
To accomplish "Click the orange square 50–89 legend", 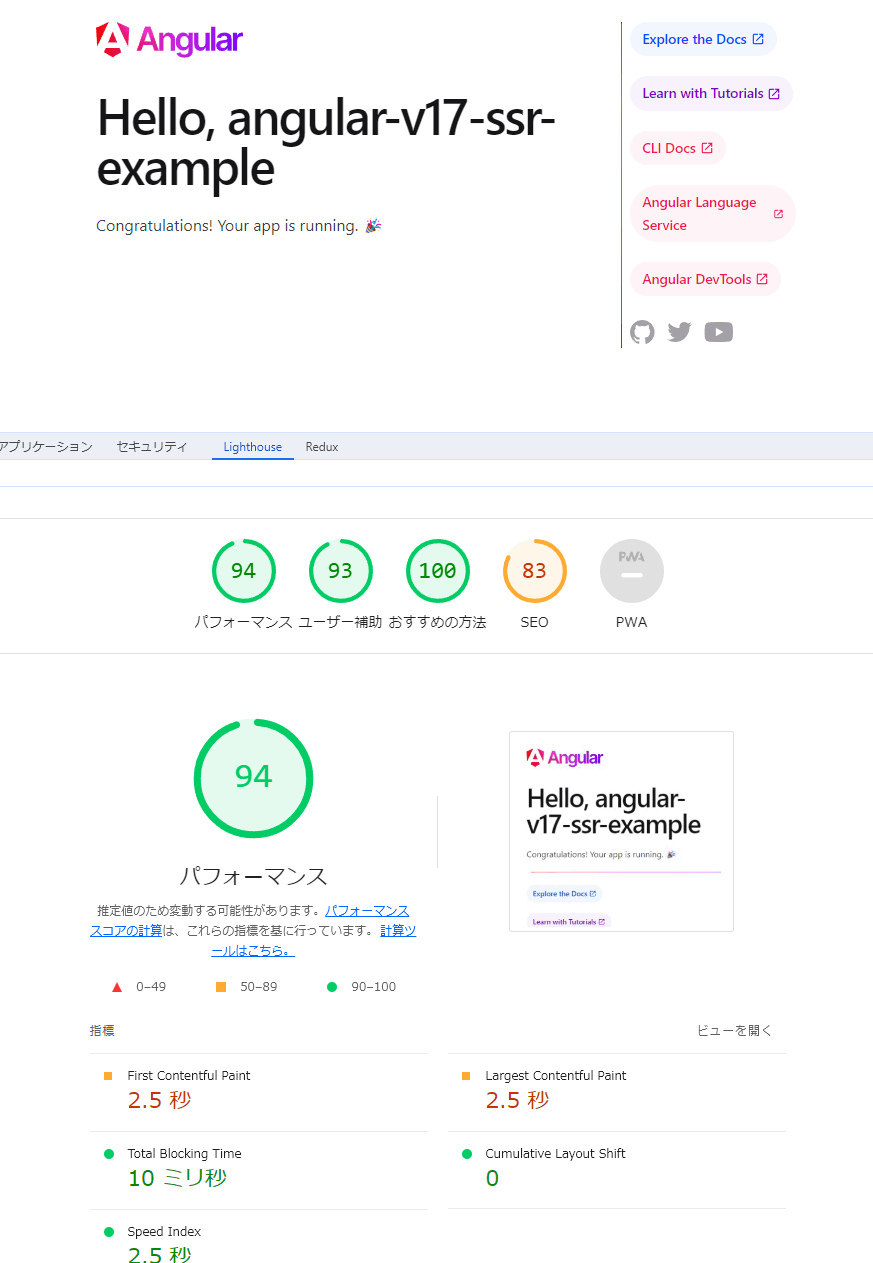I will (x=247, y=987).
